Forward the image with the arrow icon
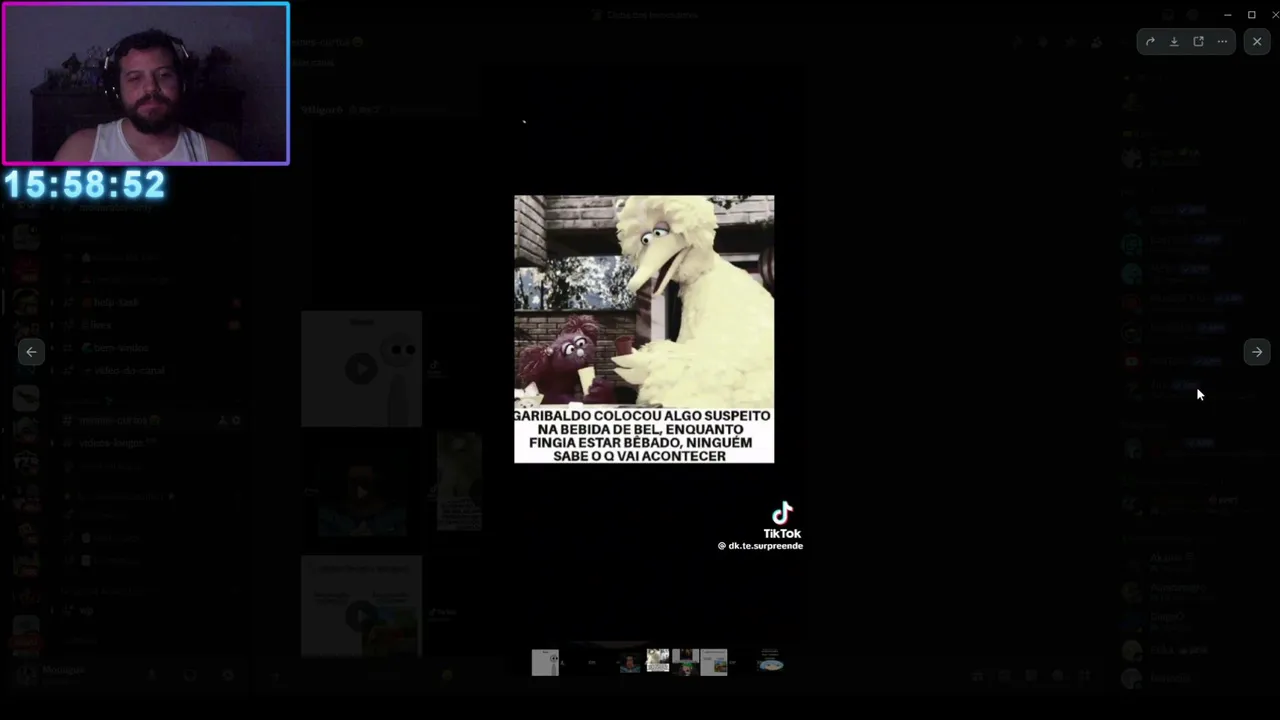Screen dimensions: 1280x720 (1150, 42)
